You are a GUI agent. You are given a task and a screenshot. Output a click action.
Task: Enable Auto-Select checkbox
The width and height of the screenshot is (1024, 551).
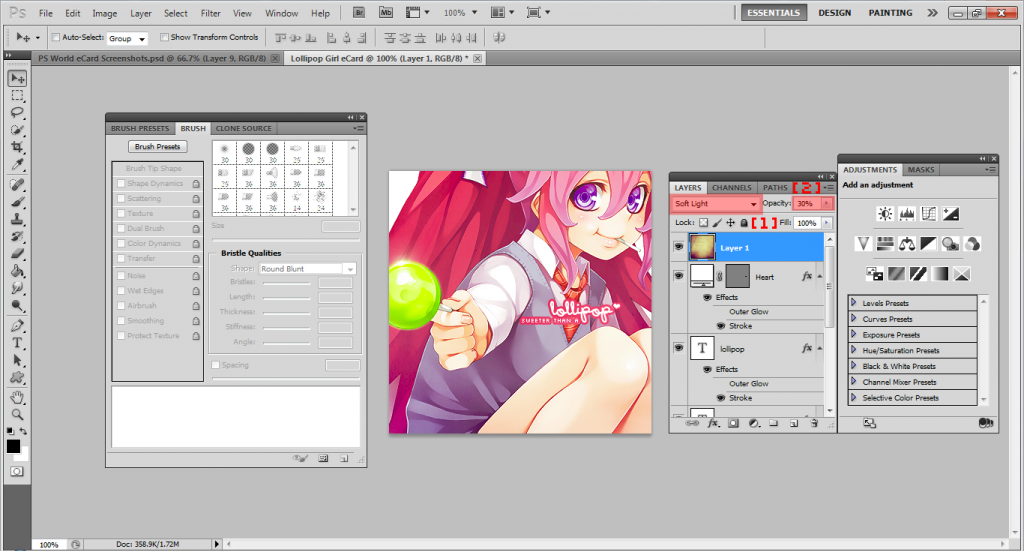click(x=56, y=37)
